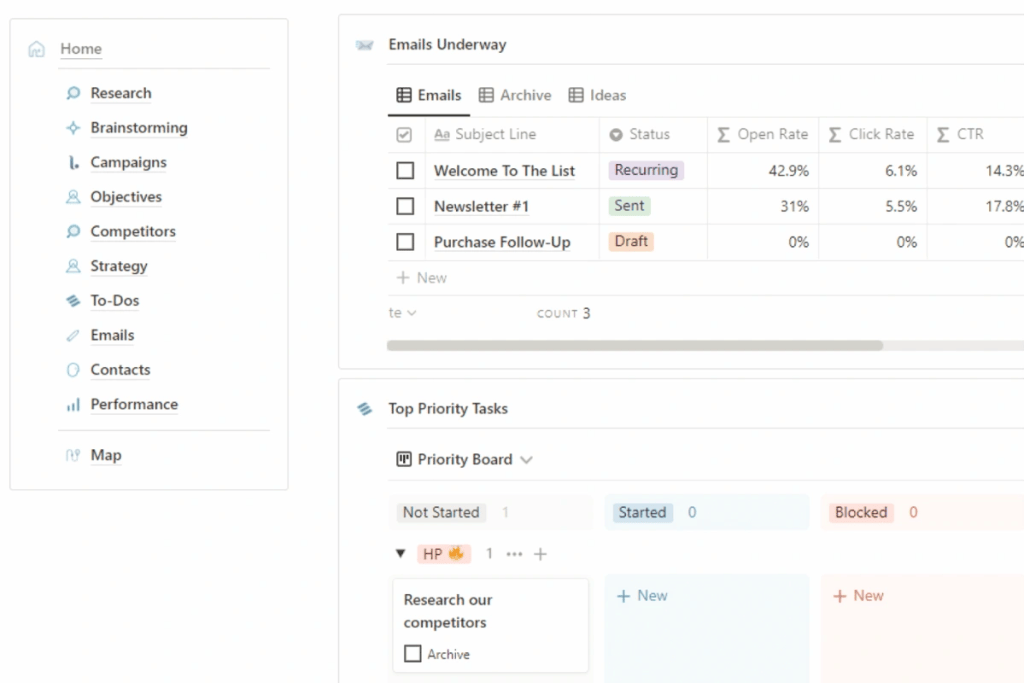The height and width of the screenshot is (683, 1024).
Task: Open the three-dot menu of HP group
Action: pyautogui.click(x=514, y=554)
